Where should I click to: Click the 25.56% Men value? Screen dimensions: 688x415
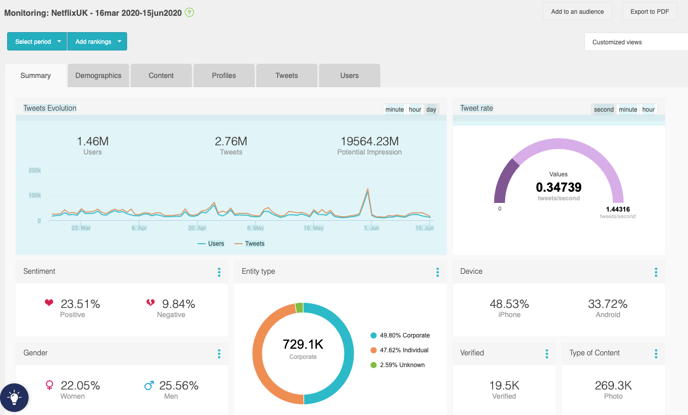(179, 386)
